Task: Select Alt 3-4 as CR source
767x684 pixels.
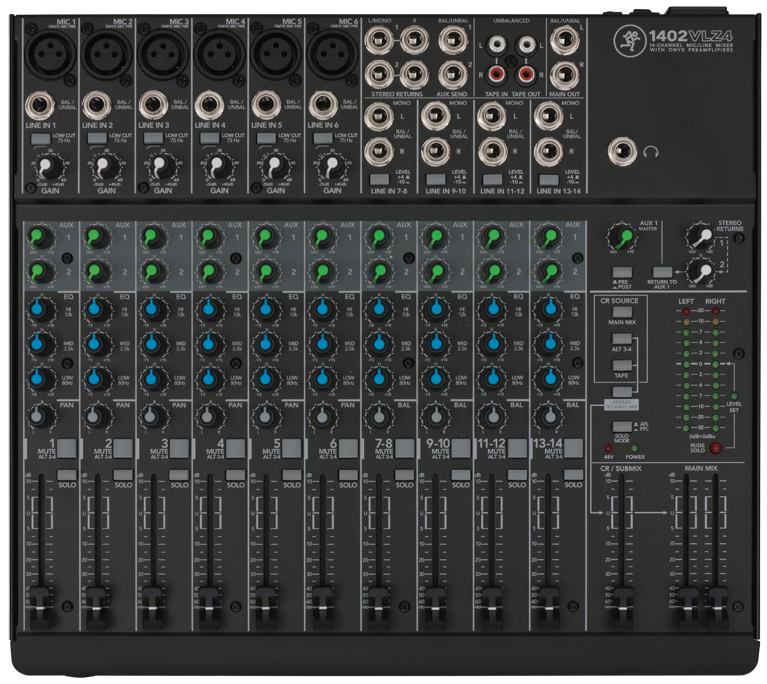Action: [622, 339]
